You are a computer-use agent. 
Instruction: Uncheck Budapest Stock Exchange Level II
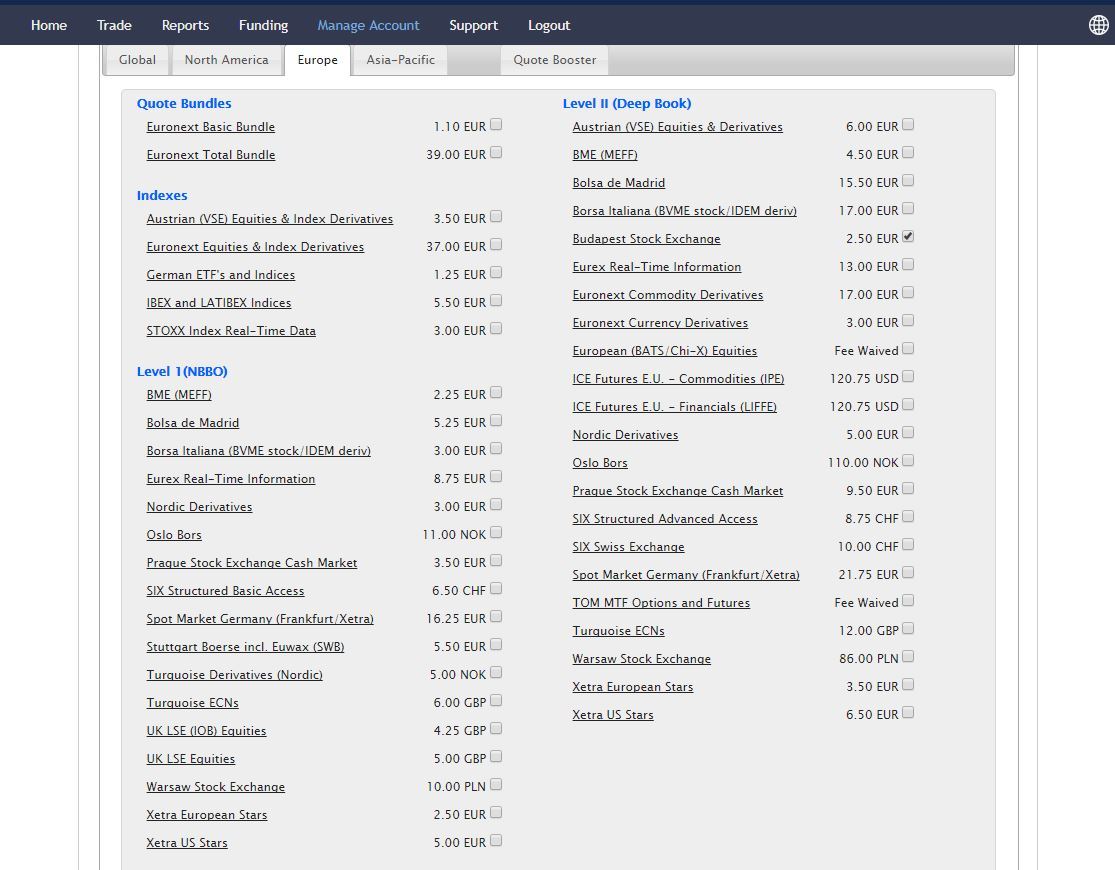coord(908,236)
